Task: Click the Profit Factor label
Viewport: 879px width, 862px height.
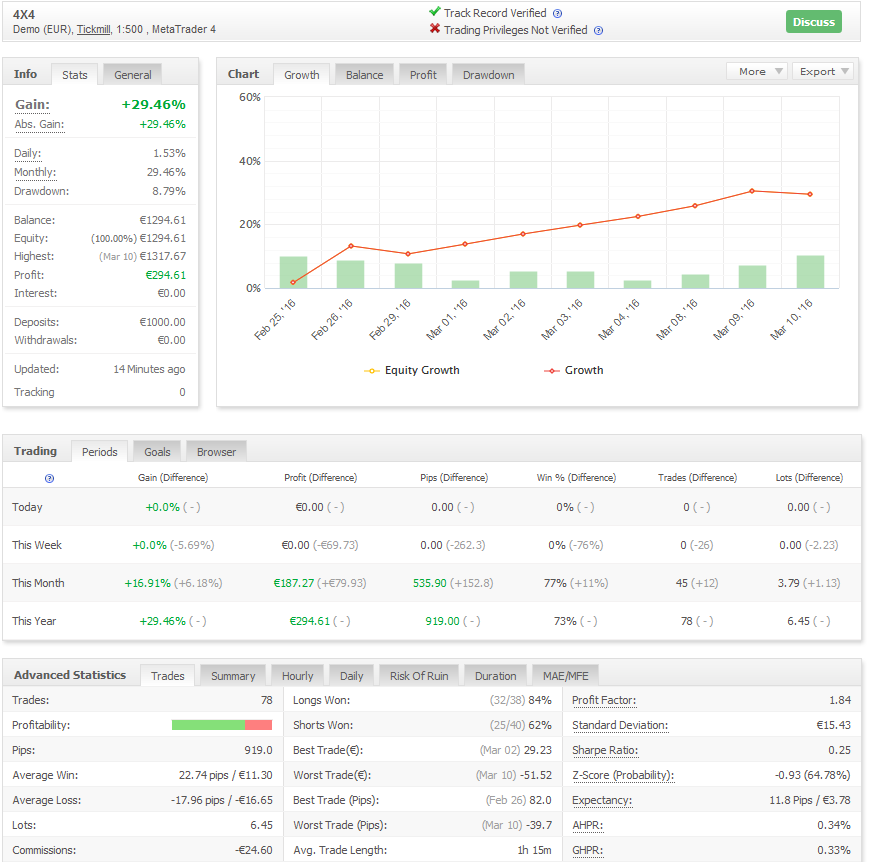Action: tap(604, 701)
